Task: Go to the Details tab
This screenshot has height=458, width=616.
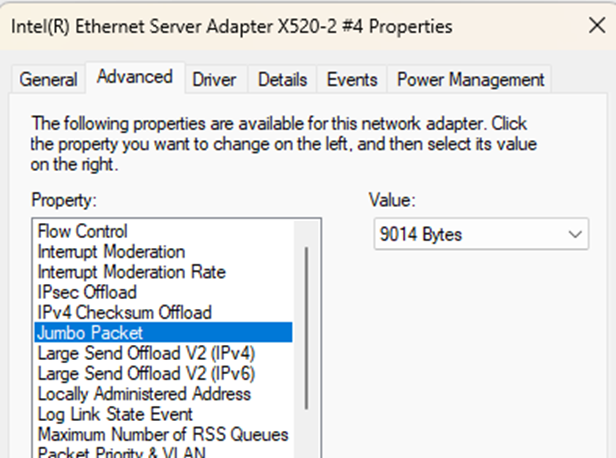Action: (x=281, y=79)
